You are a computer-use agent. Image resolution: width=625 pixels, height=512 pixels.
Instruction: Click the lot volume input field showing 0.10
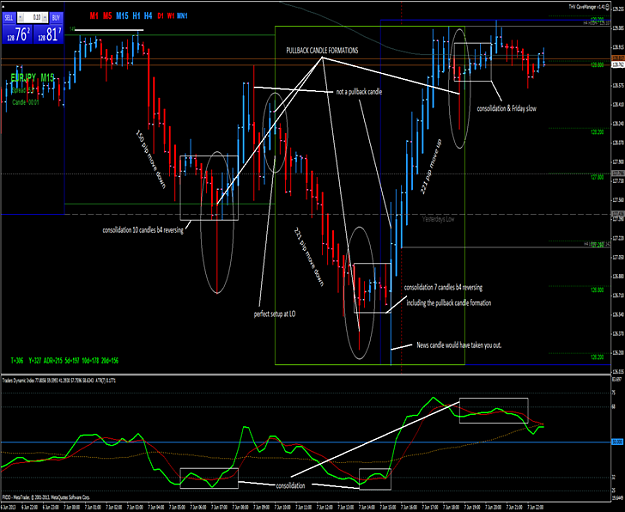pos(32,18)
